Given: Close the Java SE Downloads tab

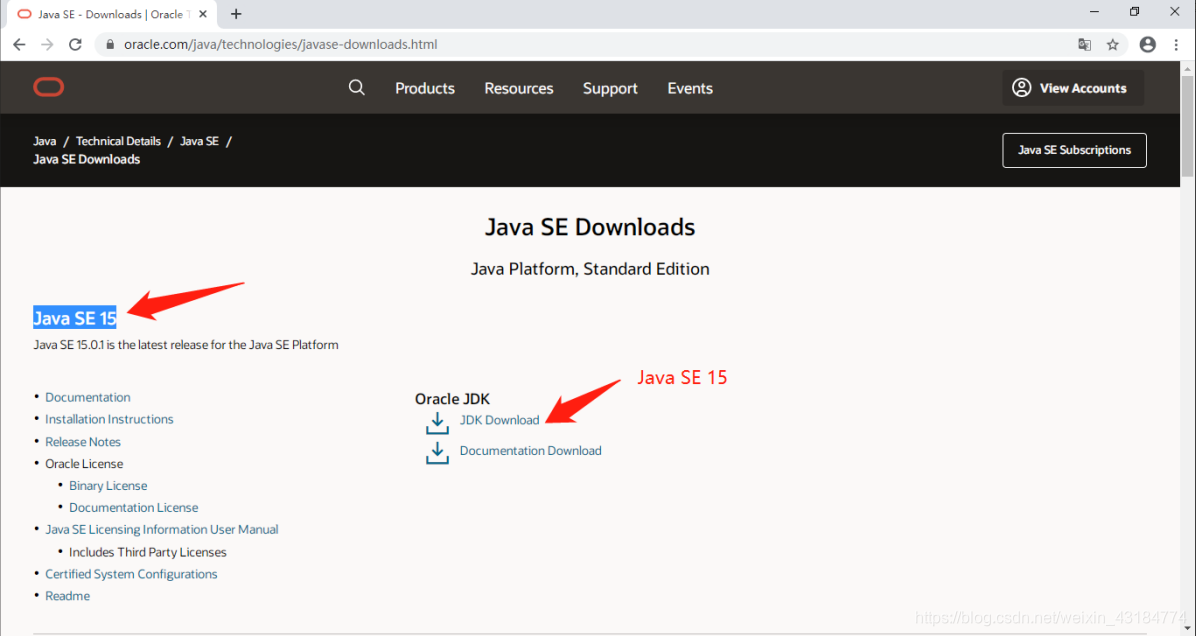Looking at the screenshot, I should (x=204, y=14).
